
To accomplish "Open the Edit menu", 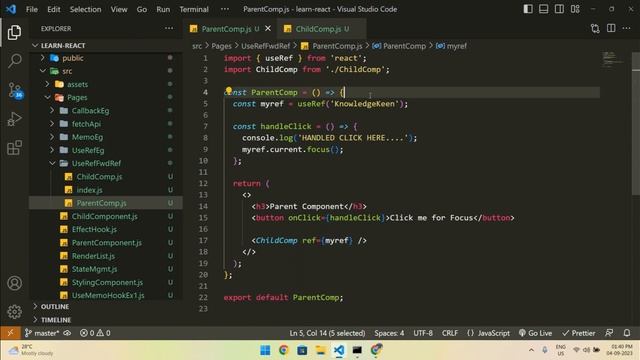I will pos(53,9).
